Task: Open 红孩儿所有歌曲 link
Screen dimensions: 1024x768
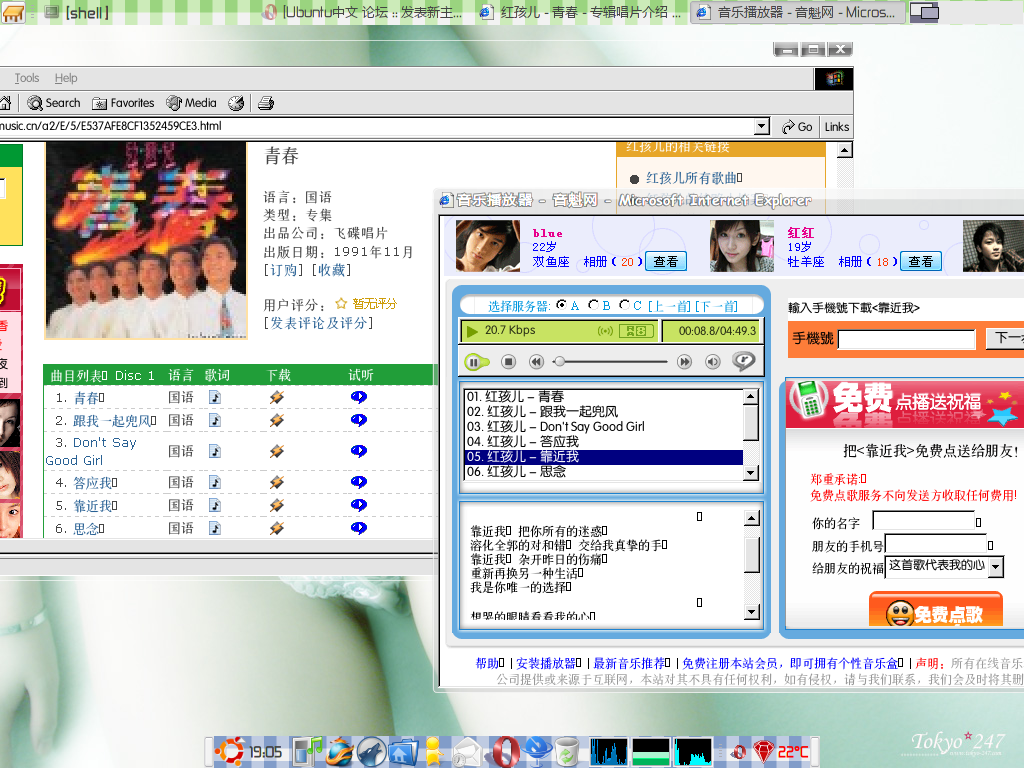Action: tap(692, 178)
